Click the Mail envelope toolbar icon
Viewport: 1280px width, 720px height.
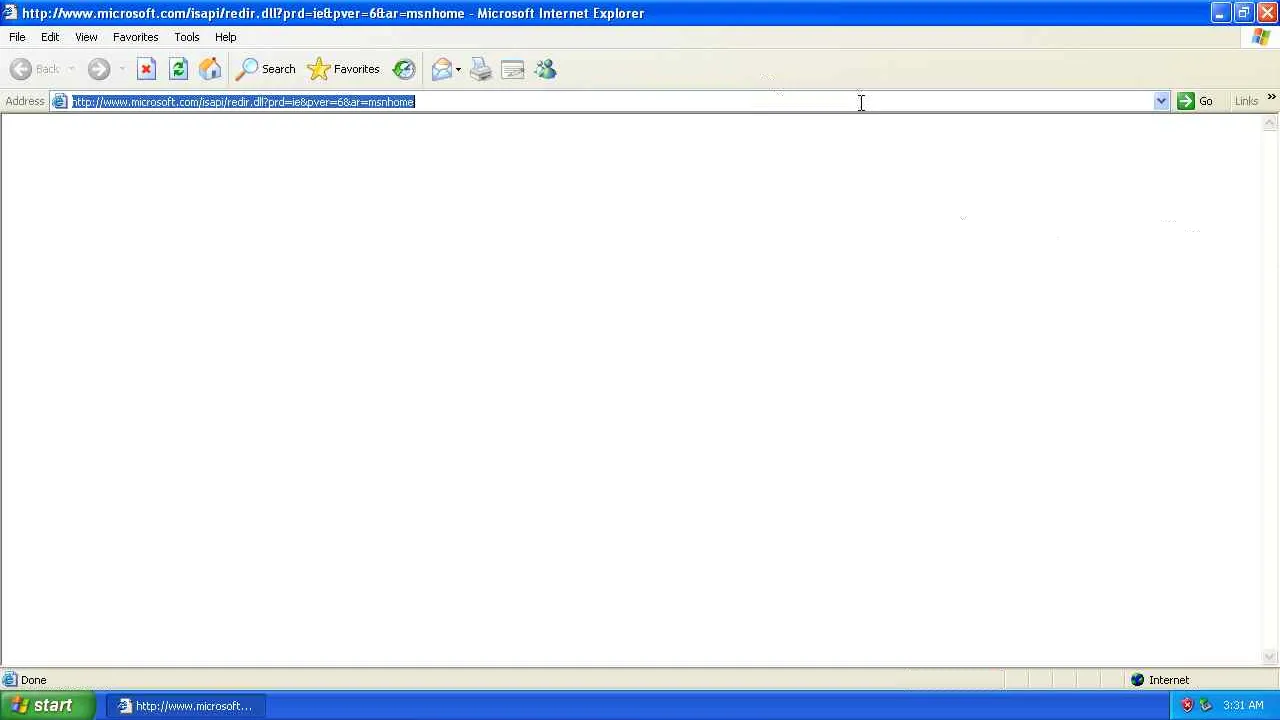click(441, 69)
